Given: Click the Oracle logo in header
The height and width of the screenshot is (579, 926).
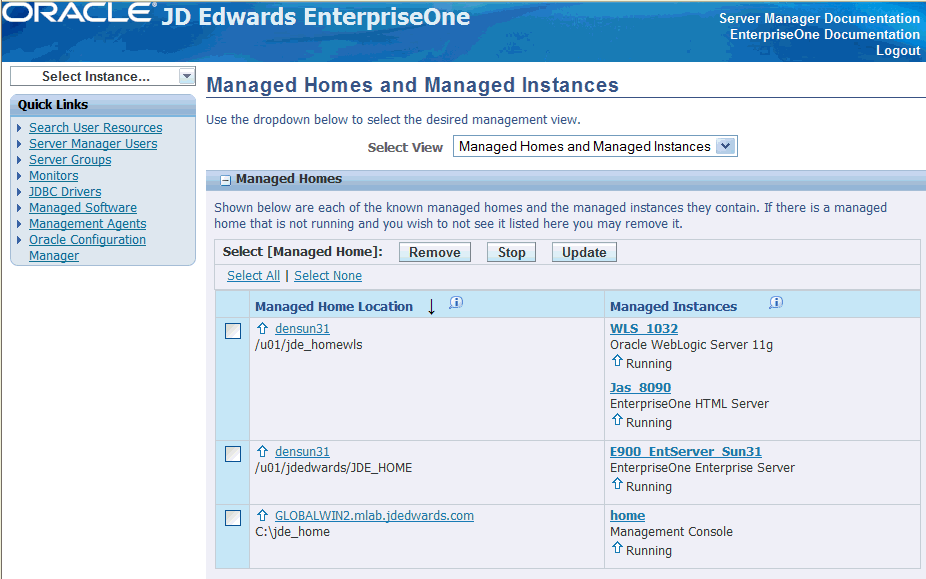Looking at the screenshot, I should tap(79, 13).
